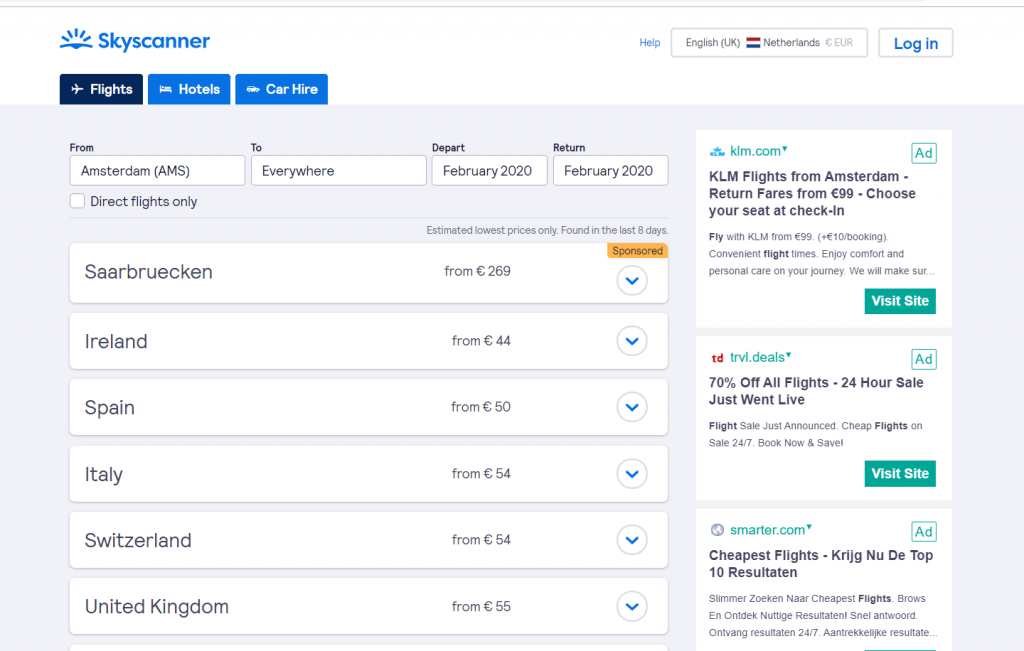The width and height of the screenshot is (1024, 651).
Task: Select the Switzerland destination name
Action: point(138,540)
